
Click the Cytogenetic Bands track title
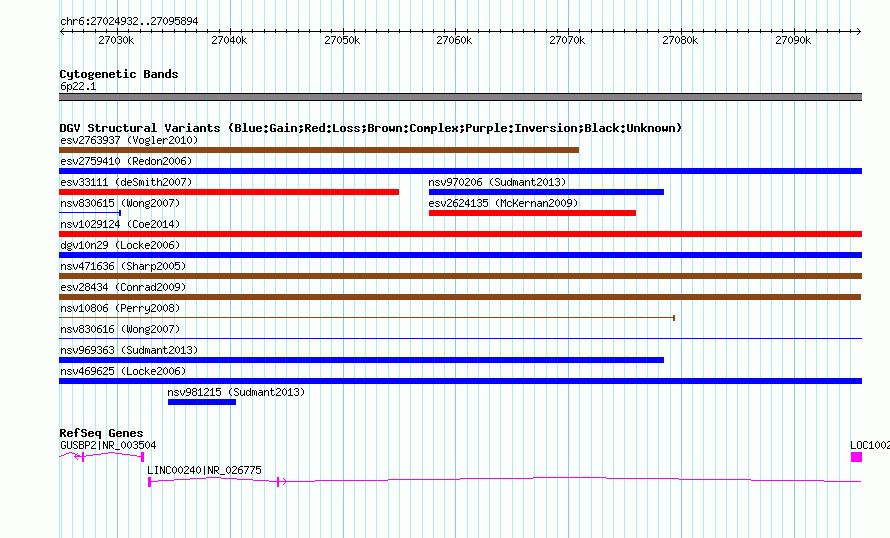[x=119, y=74]
